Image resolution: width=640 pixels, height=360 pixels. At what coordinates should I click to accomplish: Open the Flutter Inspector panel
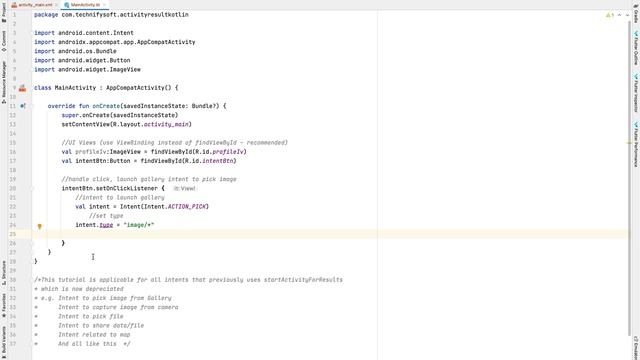tap(636, 93)
